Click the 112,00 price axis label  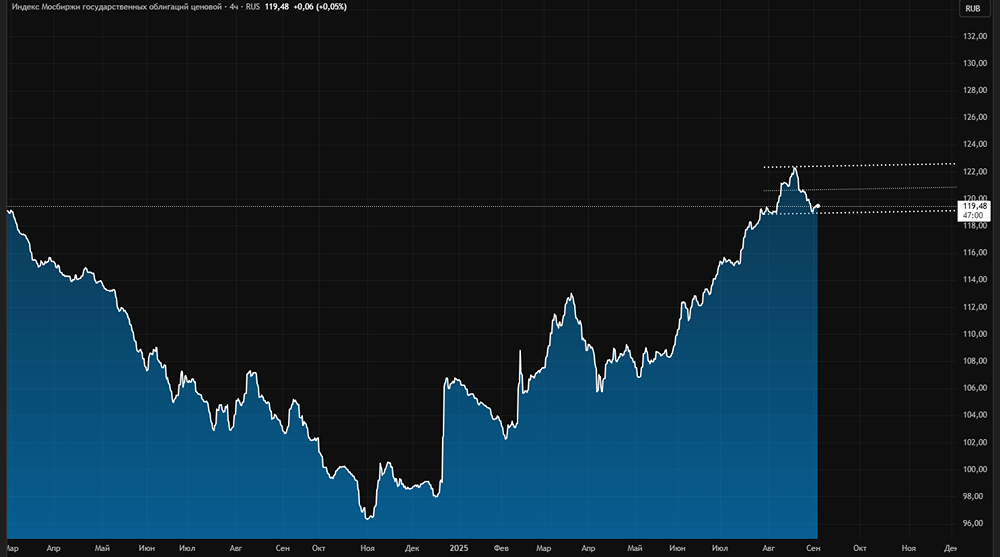click(975, 307)
